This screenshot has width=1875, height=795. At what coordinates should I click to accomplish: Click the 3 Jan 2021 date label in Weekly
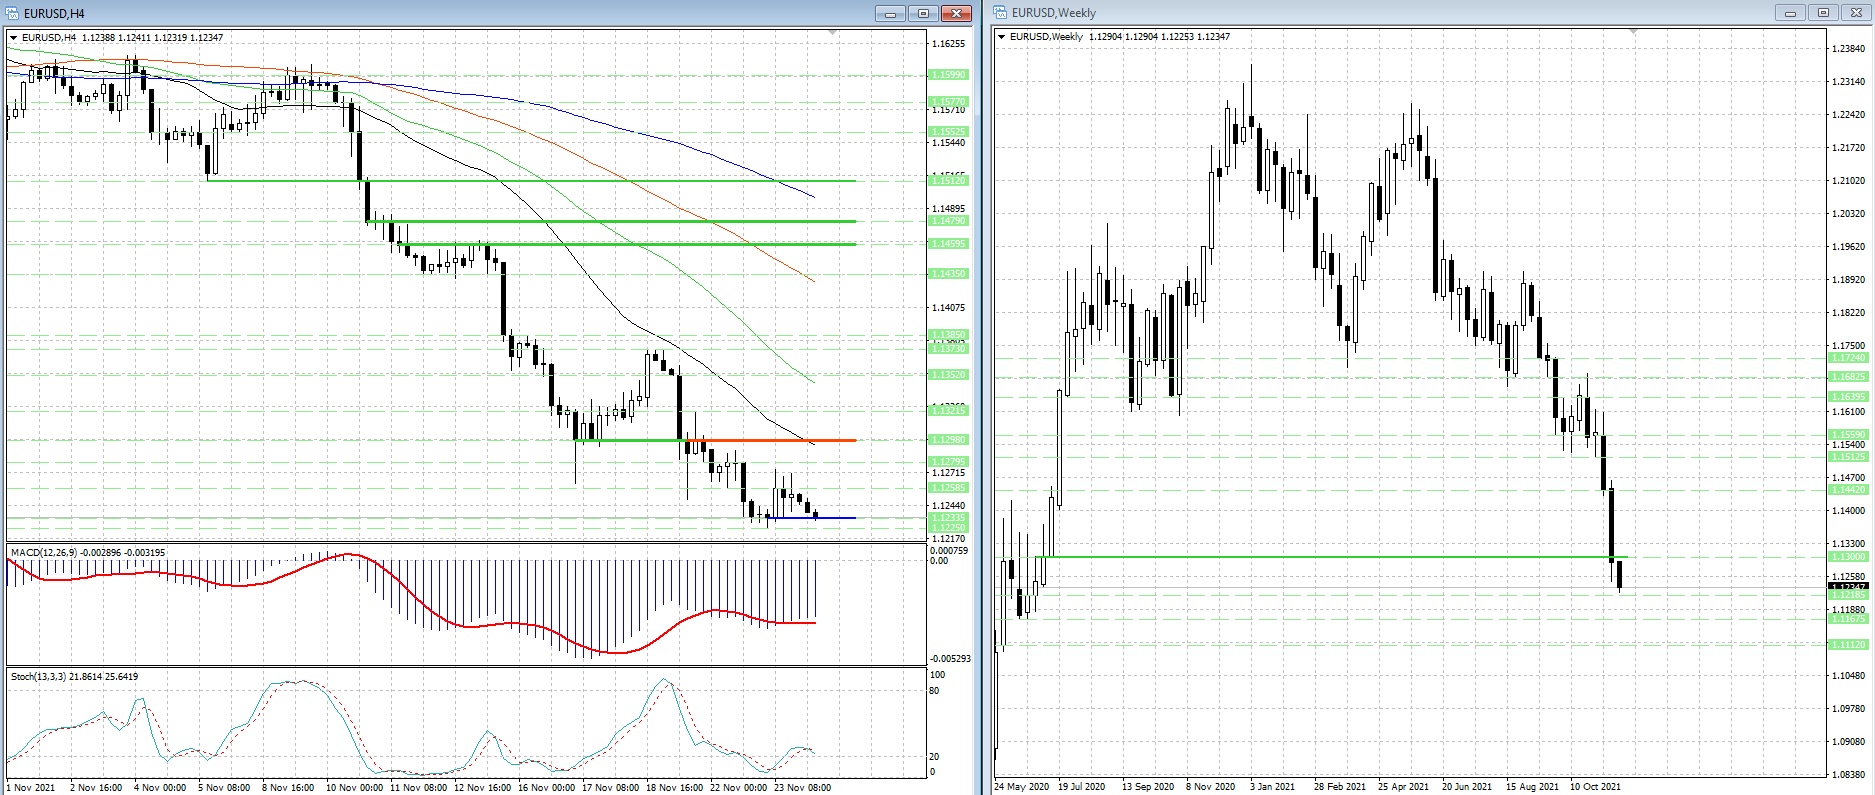[x=1272, y=787]
